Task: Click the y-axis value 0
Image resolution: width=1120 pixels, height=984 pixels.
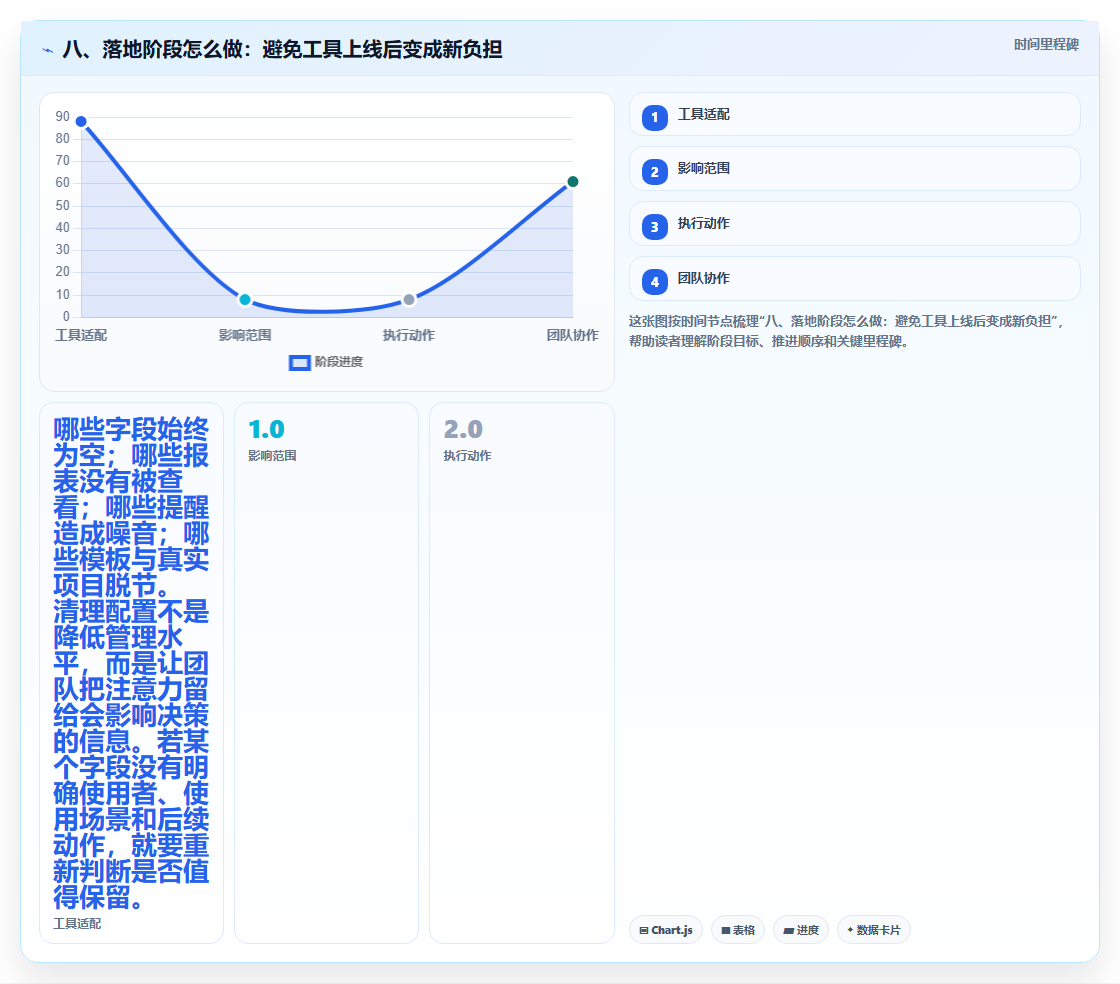Action: point(66,316)
